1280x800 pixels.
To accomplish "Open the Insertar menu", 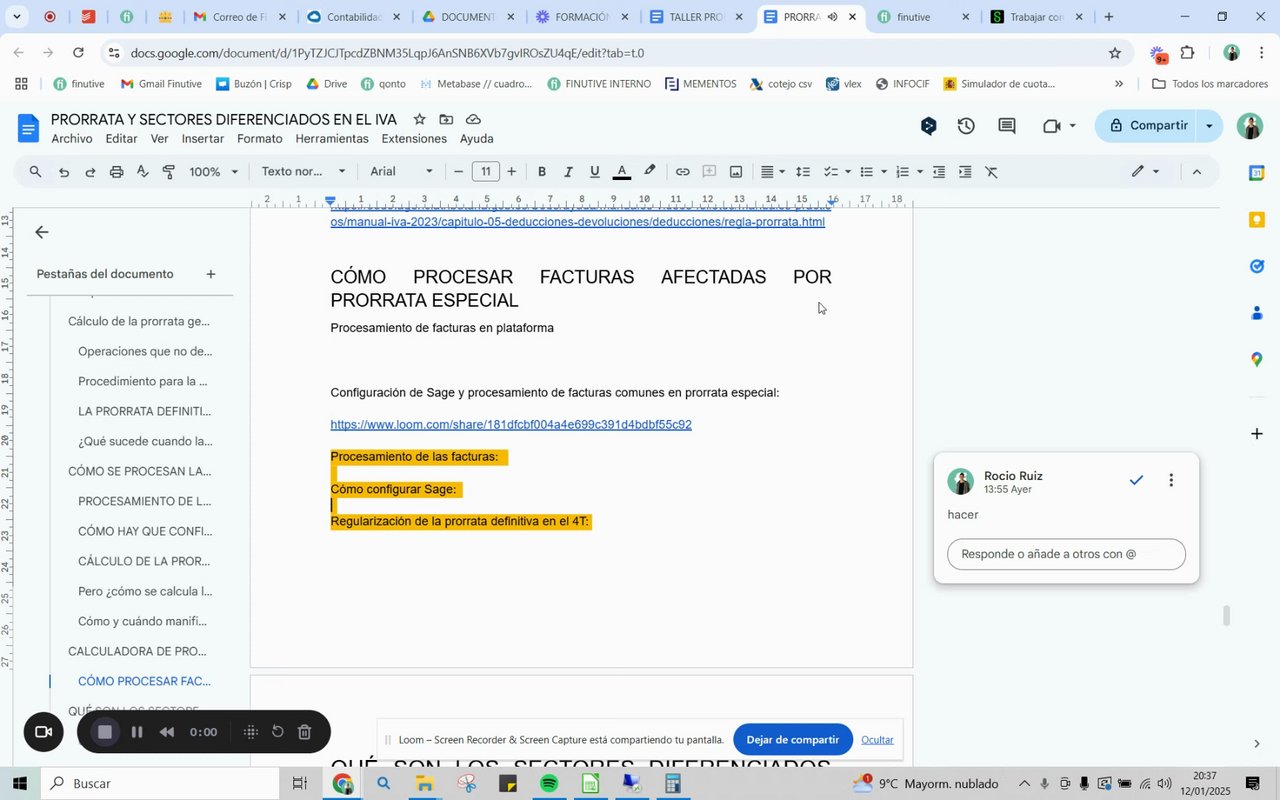I will pyautogui.click(x=203, y=139).
